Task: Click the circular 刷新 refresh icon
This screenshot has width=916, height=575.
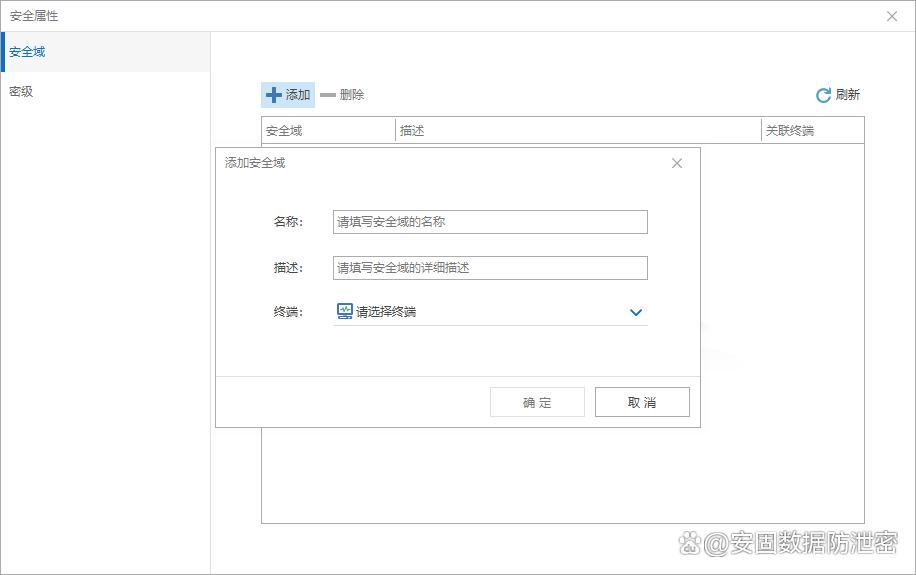Action: click(x=823, y=95)
